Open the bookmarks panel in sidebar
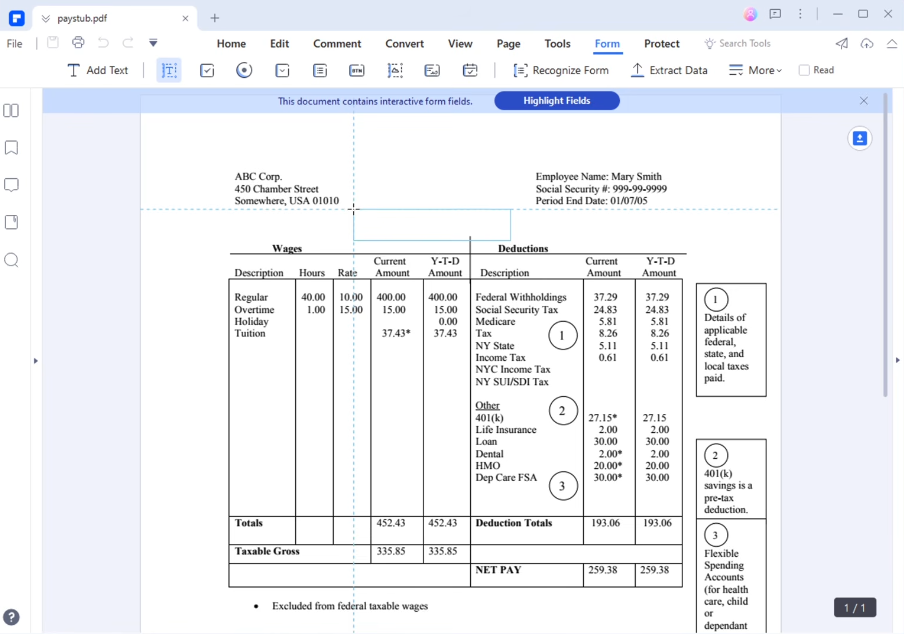This screenshot has width=904, height=634. pos(11,148)
